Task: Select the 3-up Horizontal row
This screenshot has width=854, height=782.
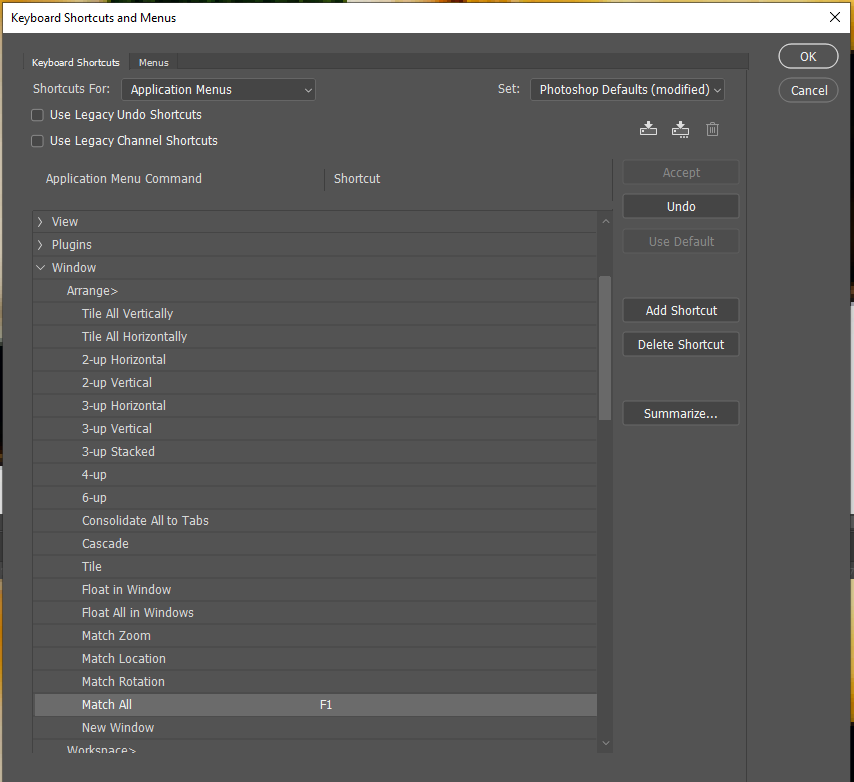Action: pyautogui.click(x=315, y=406)
